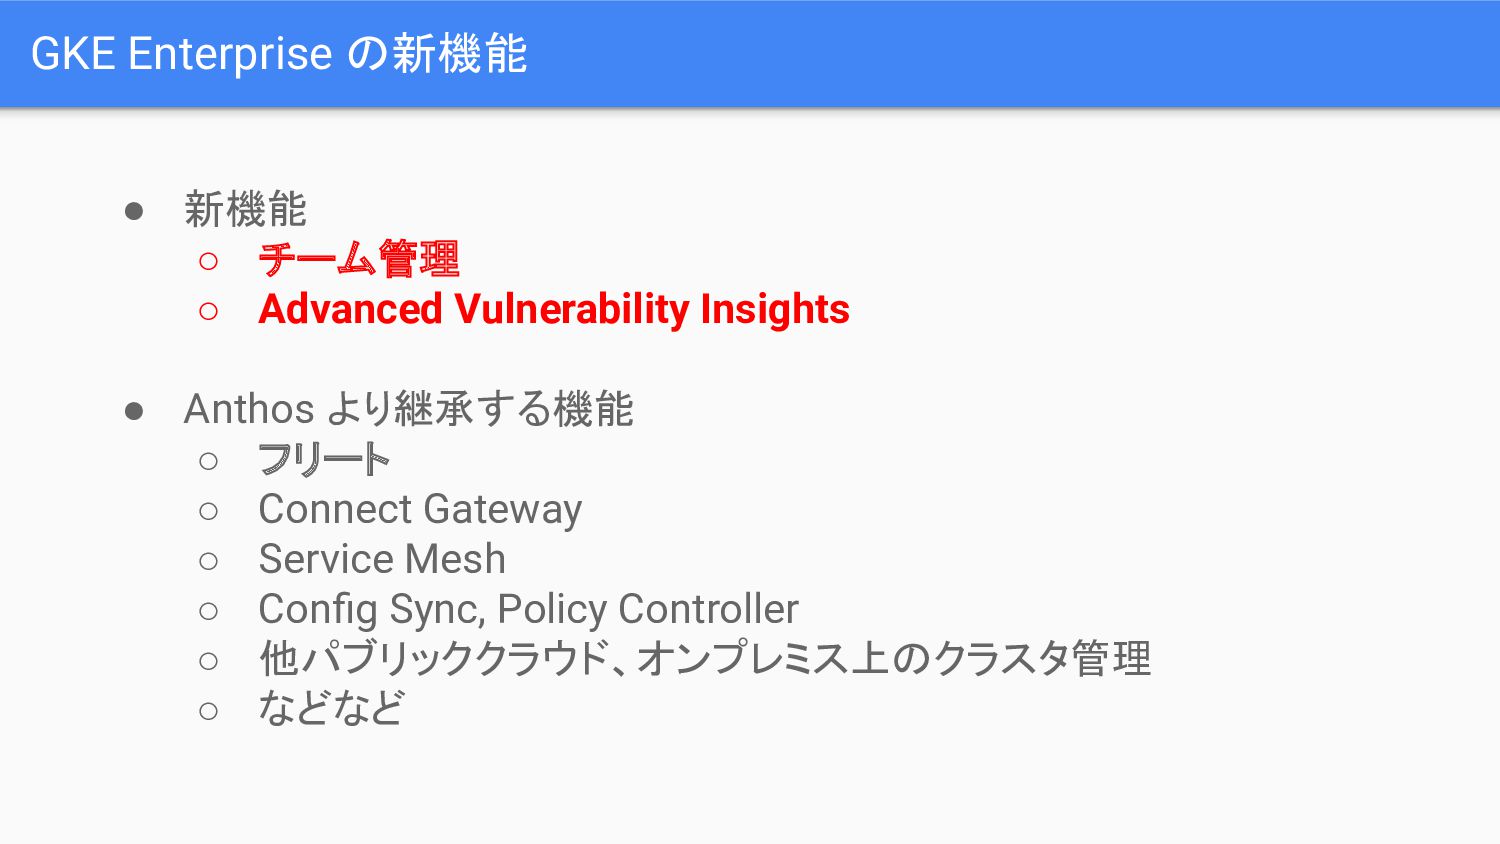Click the red hollow bullet beside チーム管理
Image resolution: width=1500 pixels, height=844 pixels.
coord(208,262)
